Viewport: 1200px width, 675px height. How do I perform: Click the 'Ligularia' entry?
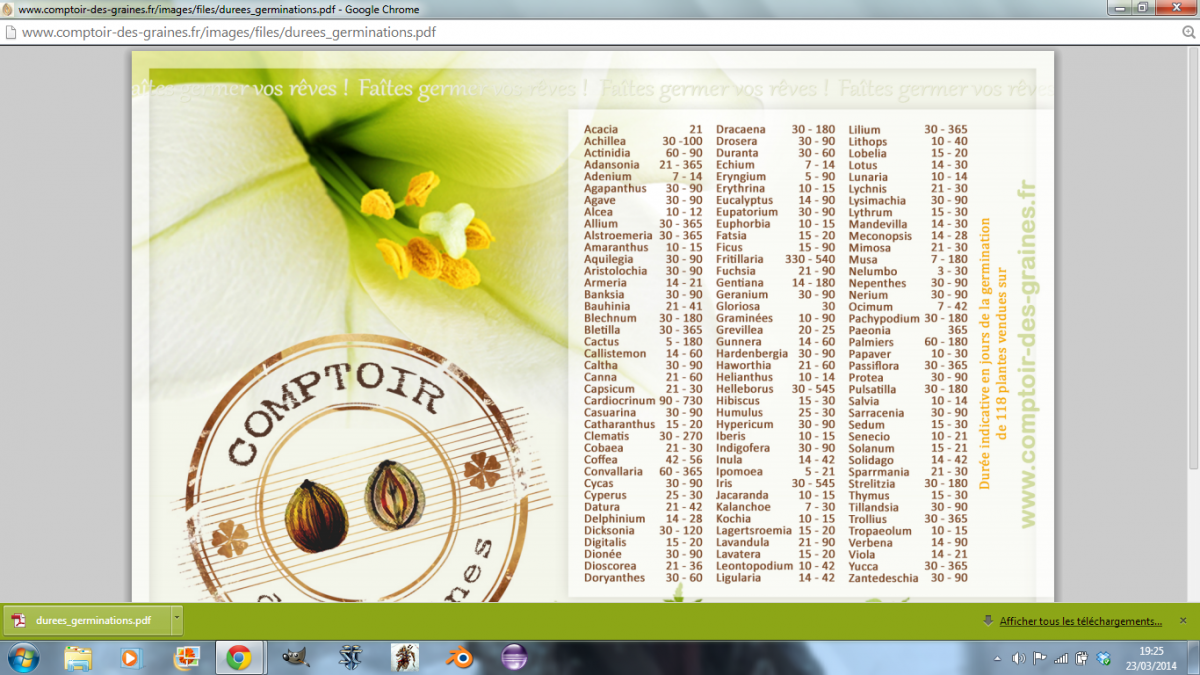[738, 578]
